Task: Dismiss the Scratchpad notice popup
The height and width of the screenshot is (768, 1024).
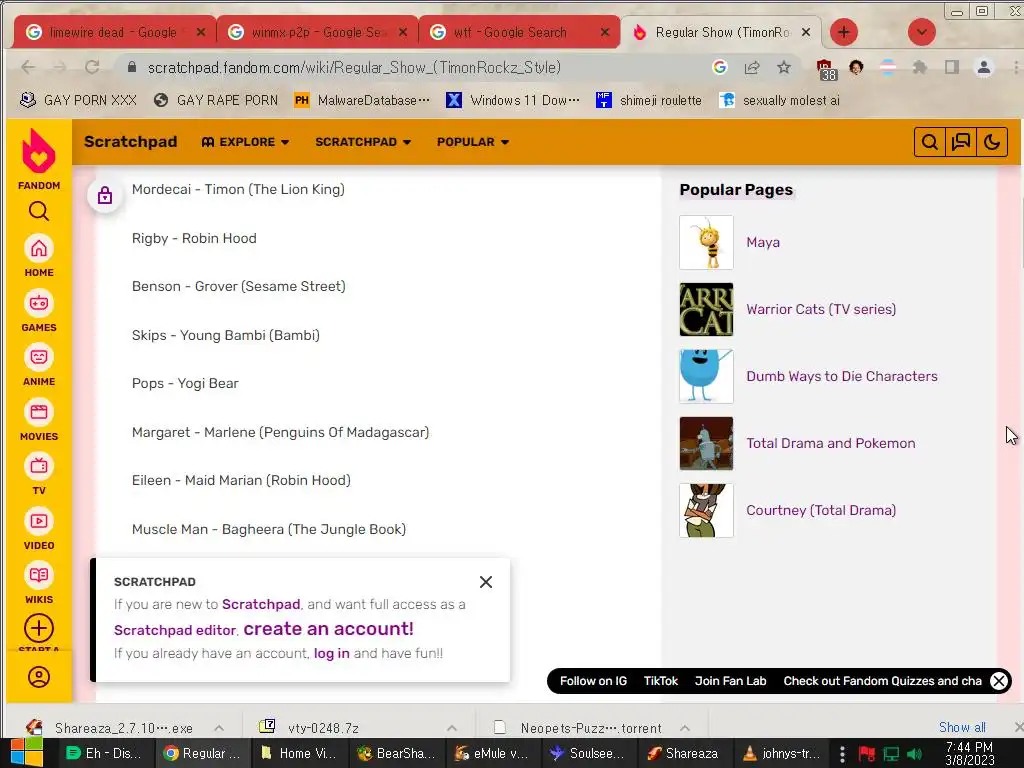Action: tap(485, 582)
